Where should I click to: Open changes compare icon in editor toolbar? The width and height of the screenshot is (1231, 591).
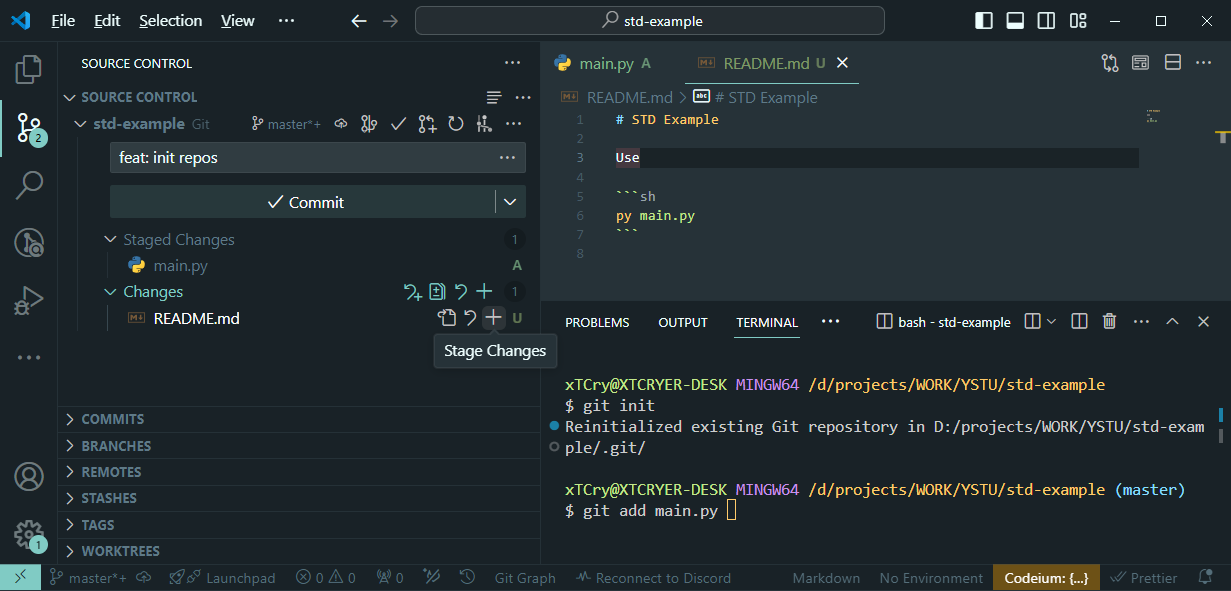1110,63
